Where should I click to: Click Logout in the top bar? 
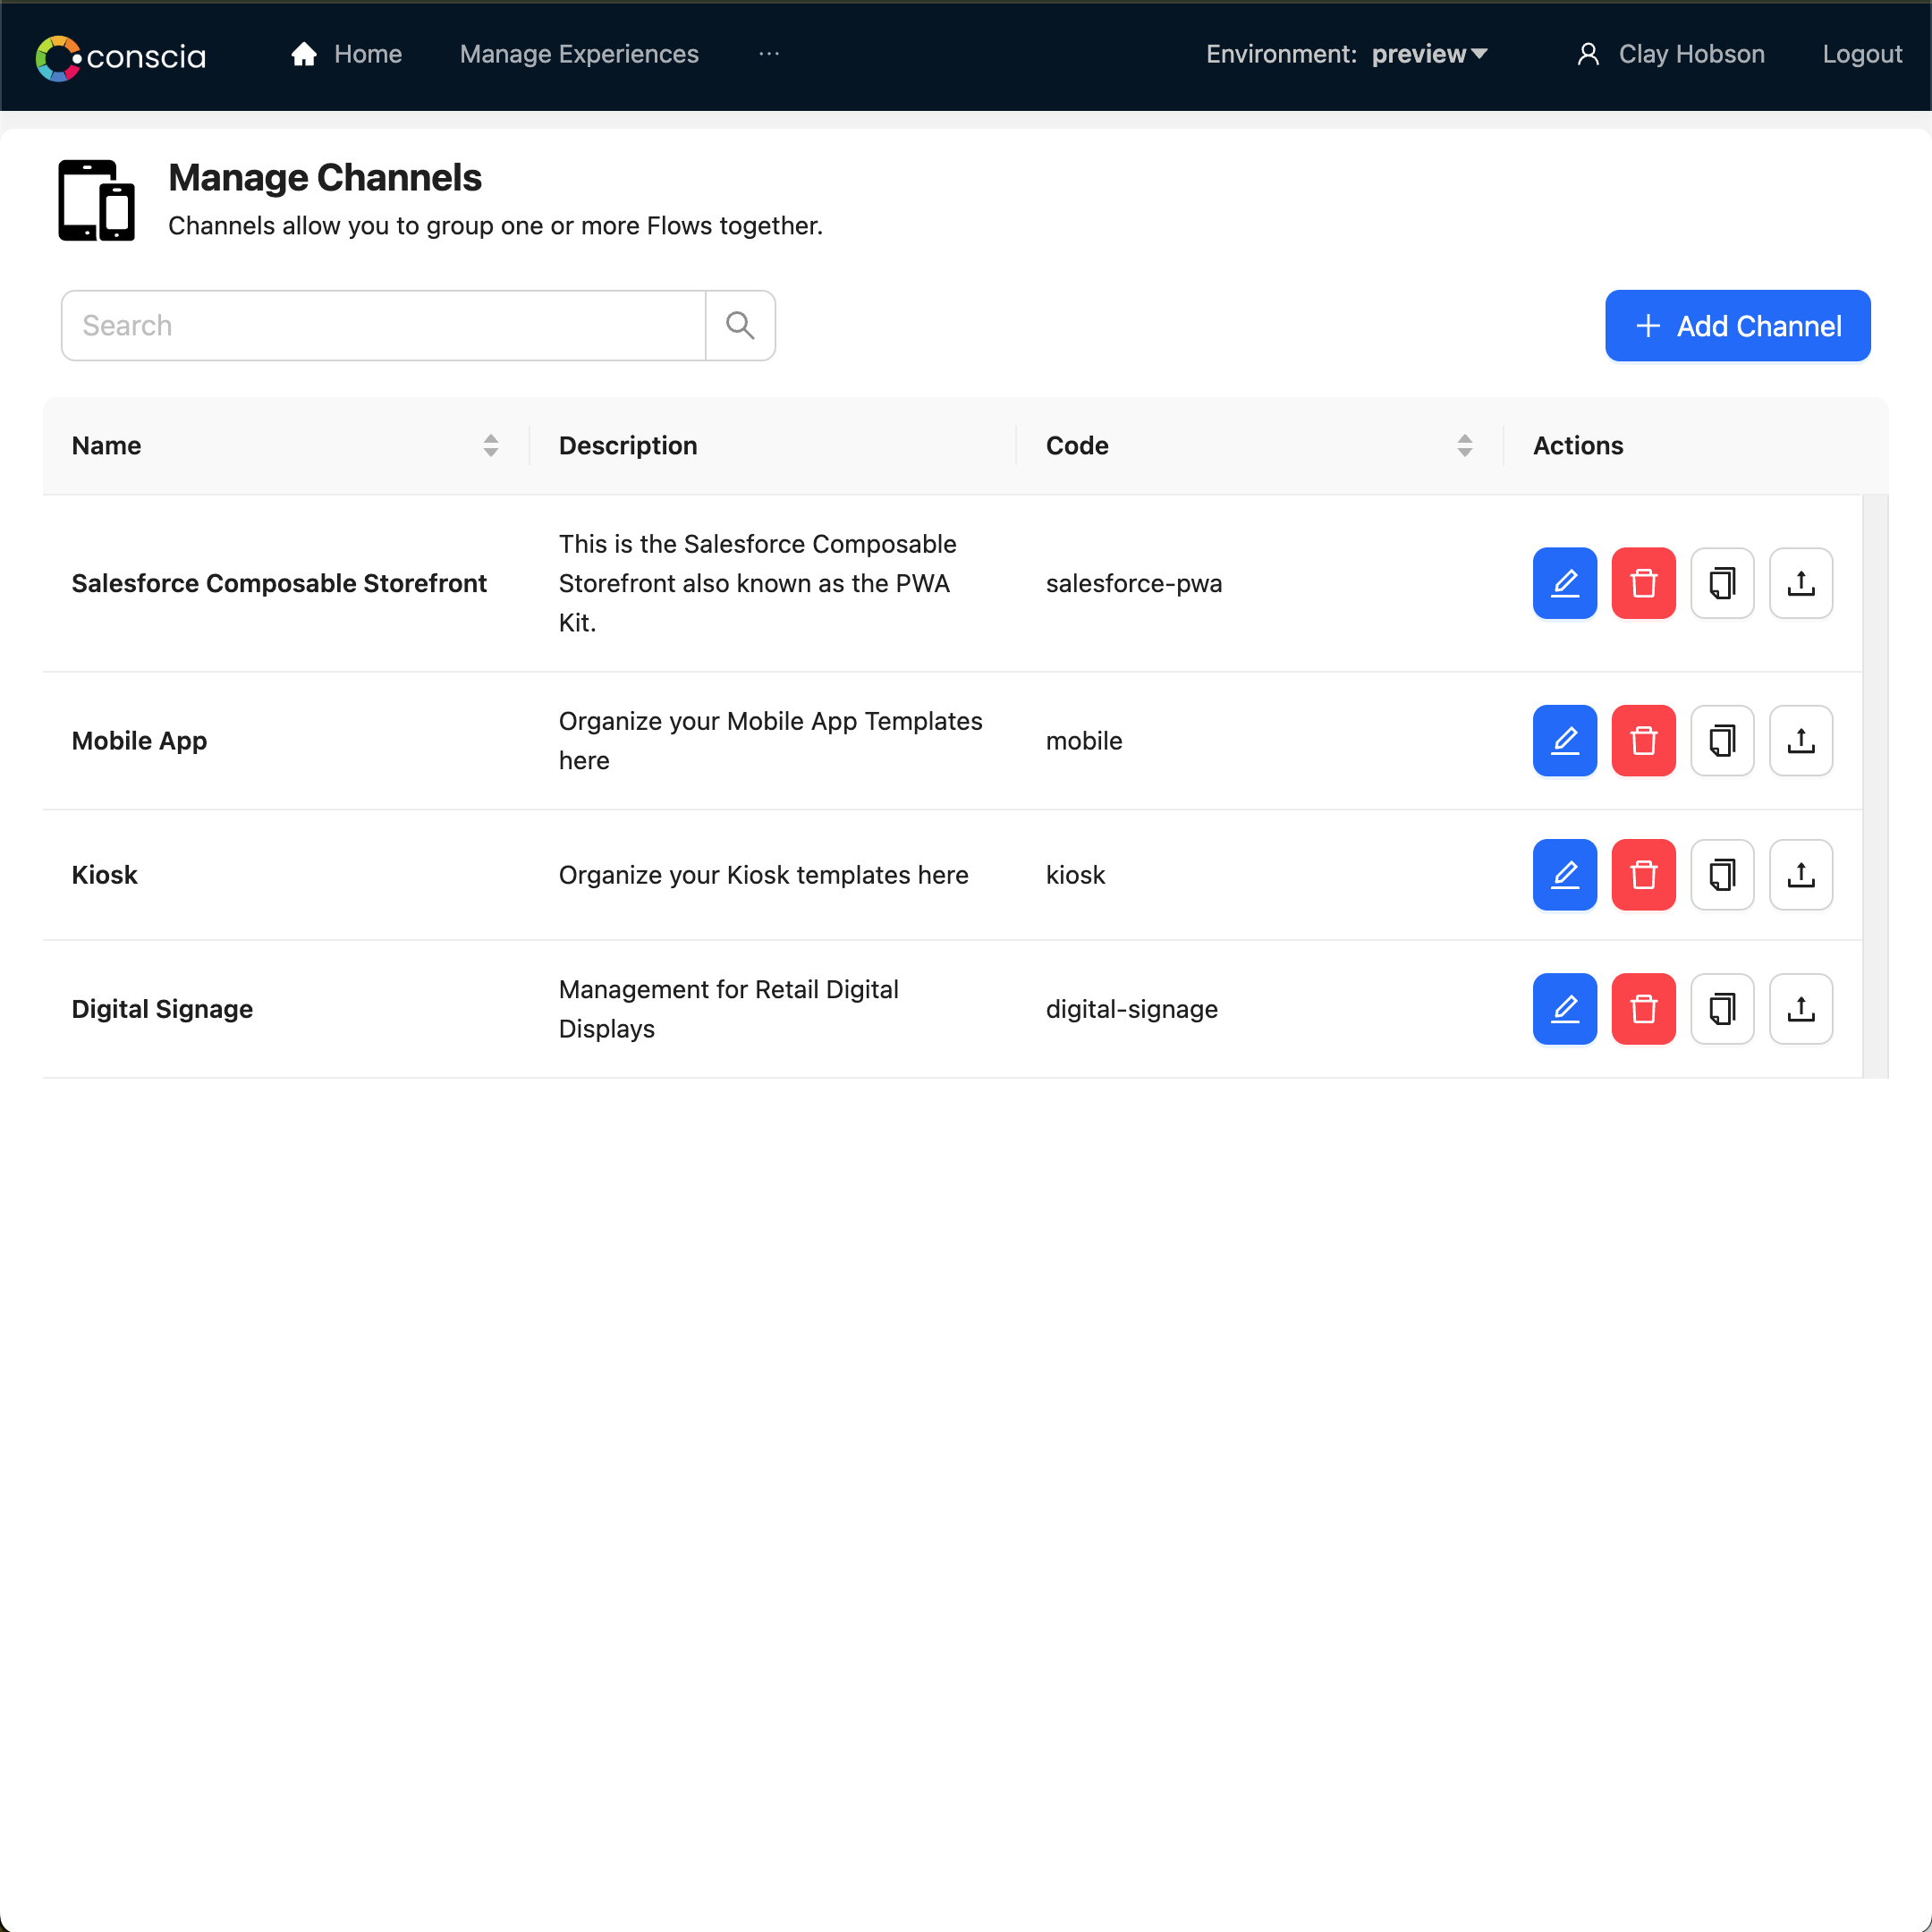[1862, 55]
